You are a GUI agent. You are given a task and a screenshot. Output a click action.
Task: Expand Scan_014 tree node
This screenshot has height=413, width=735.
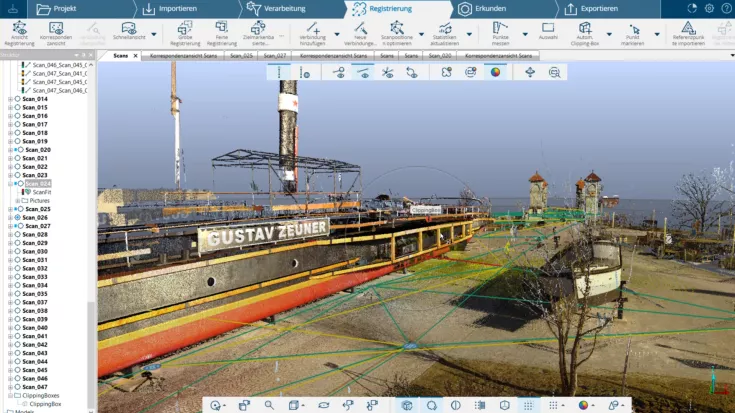[10, 99]
